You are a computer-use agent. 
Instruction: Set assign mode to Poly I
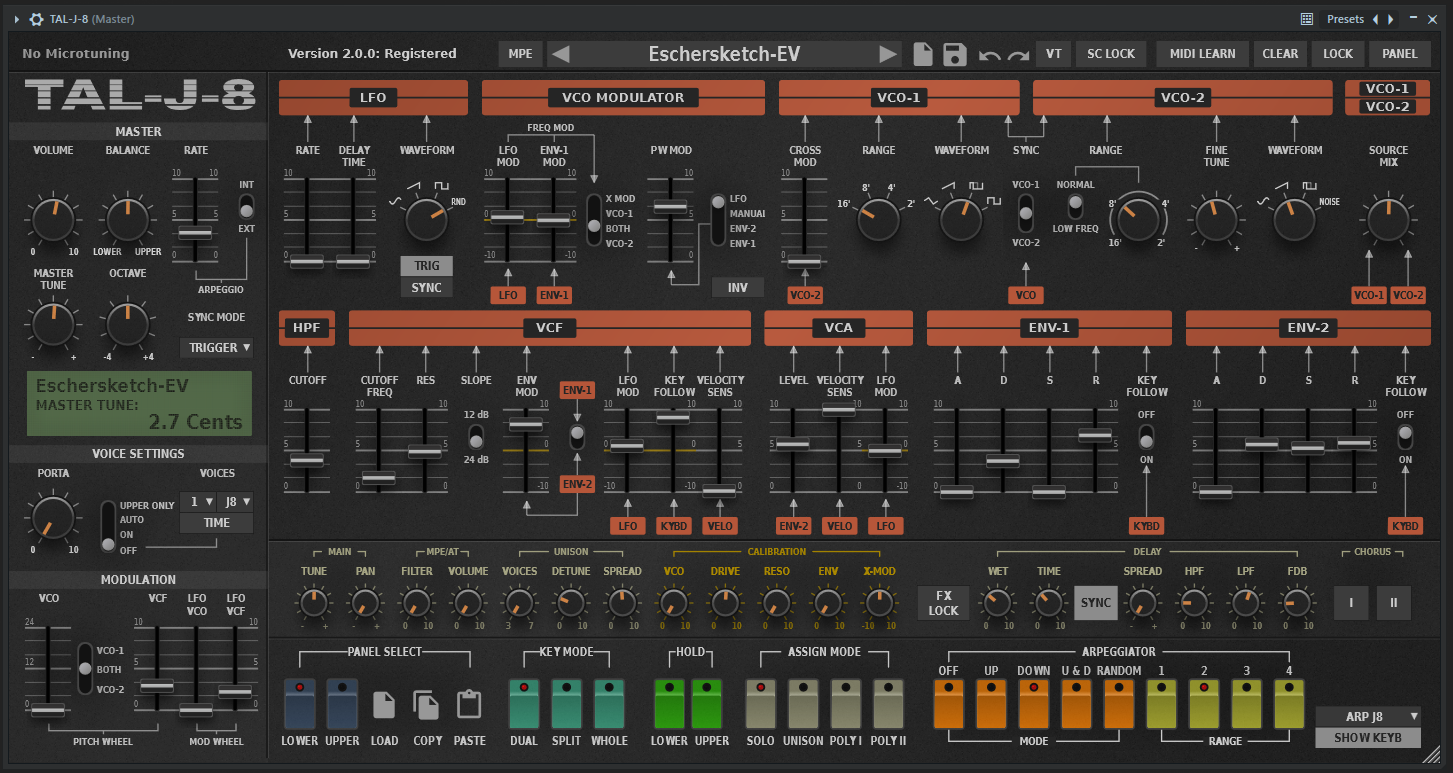click(846, 703)
